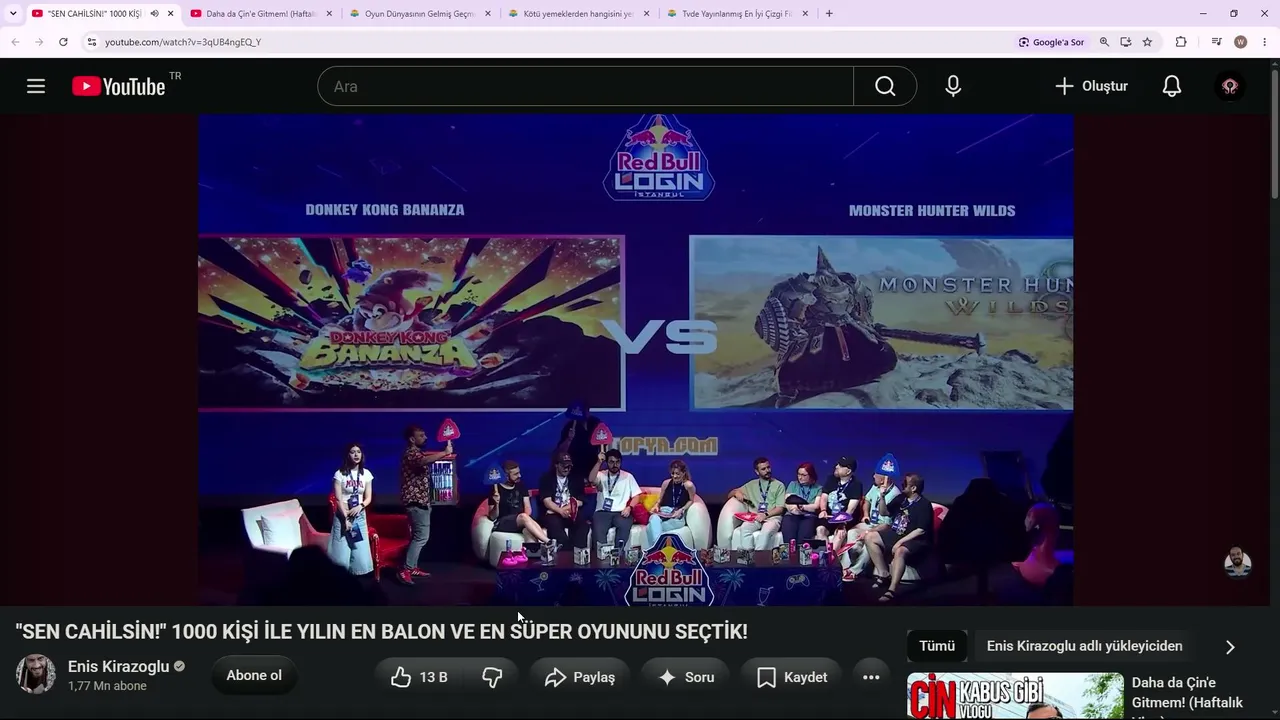Close the "Tvde Yayınlanmış" tab

pos(805,14)
